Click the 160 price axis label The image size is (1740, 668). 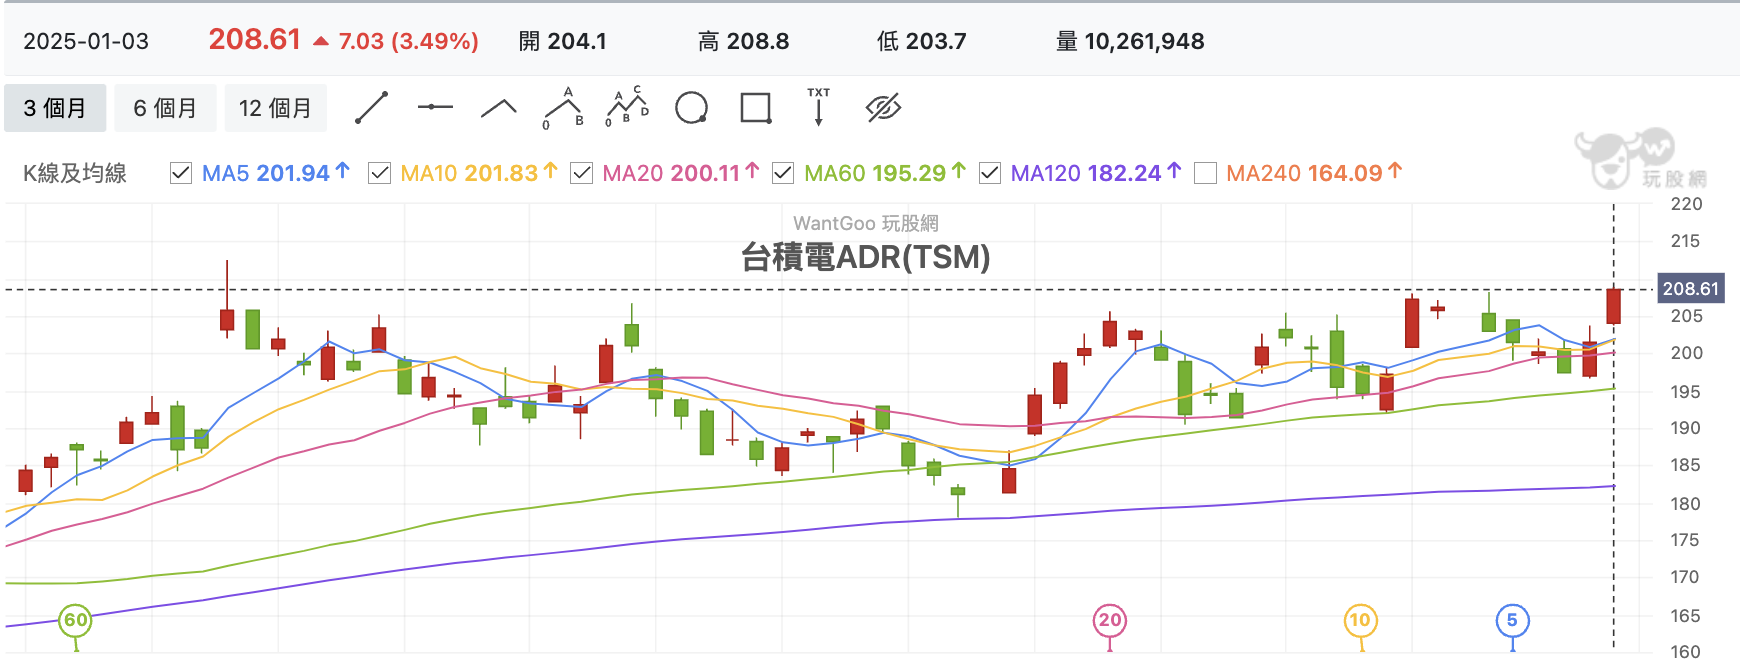(x=1686, y=652)
